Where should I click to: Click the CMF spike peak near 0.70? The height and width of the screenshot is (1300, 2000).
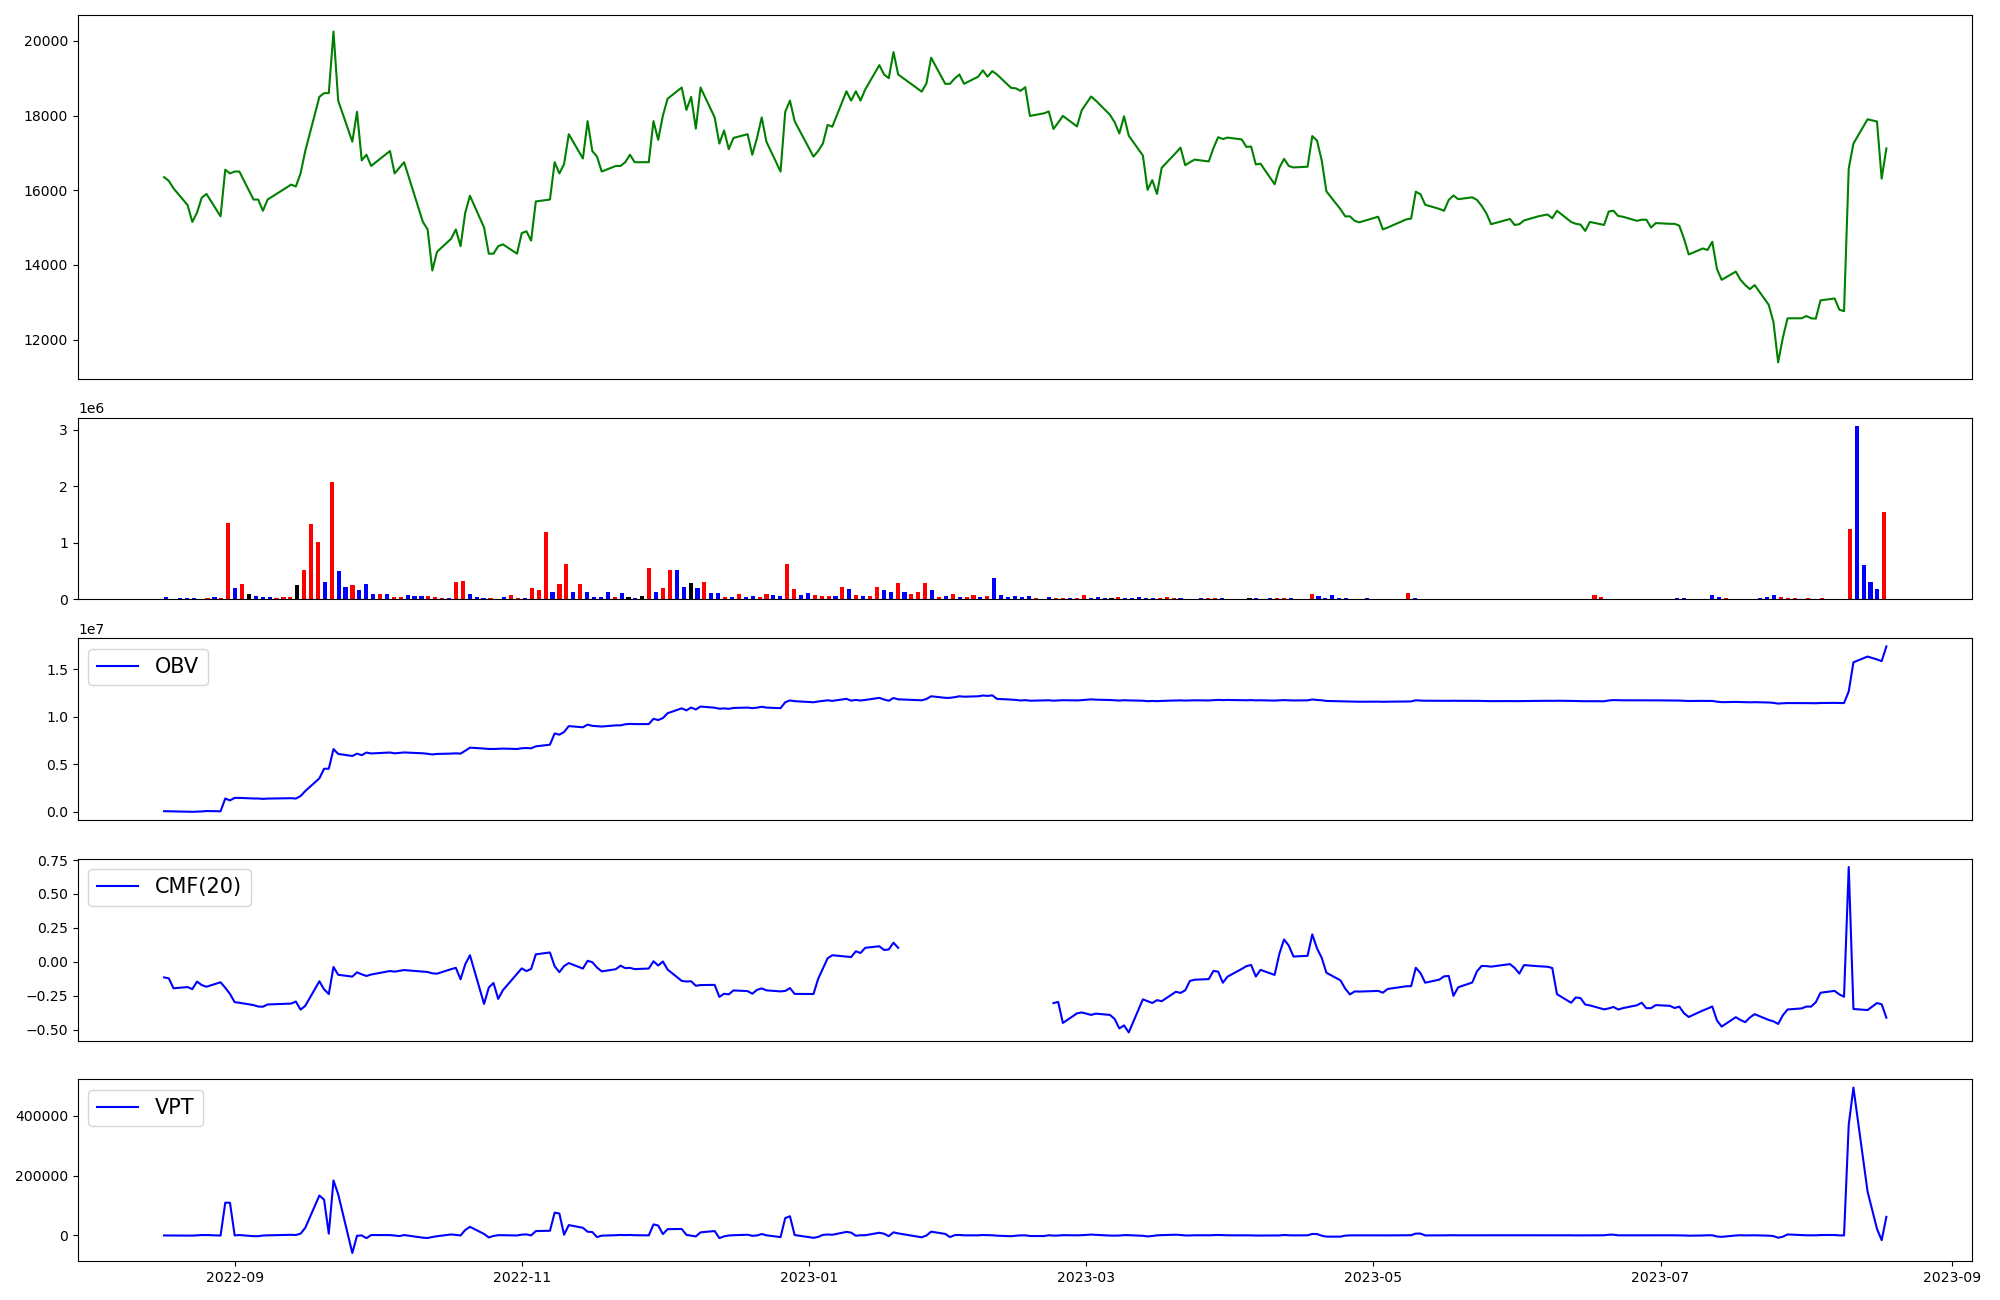(x=1848, y=868)
